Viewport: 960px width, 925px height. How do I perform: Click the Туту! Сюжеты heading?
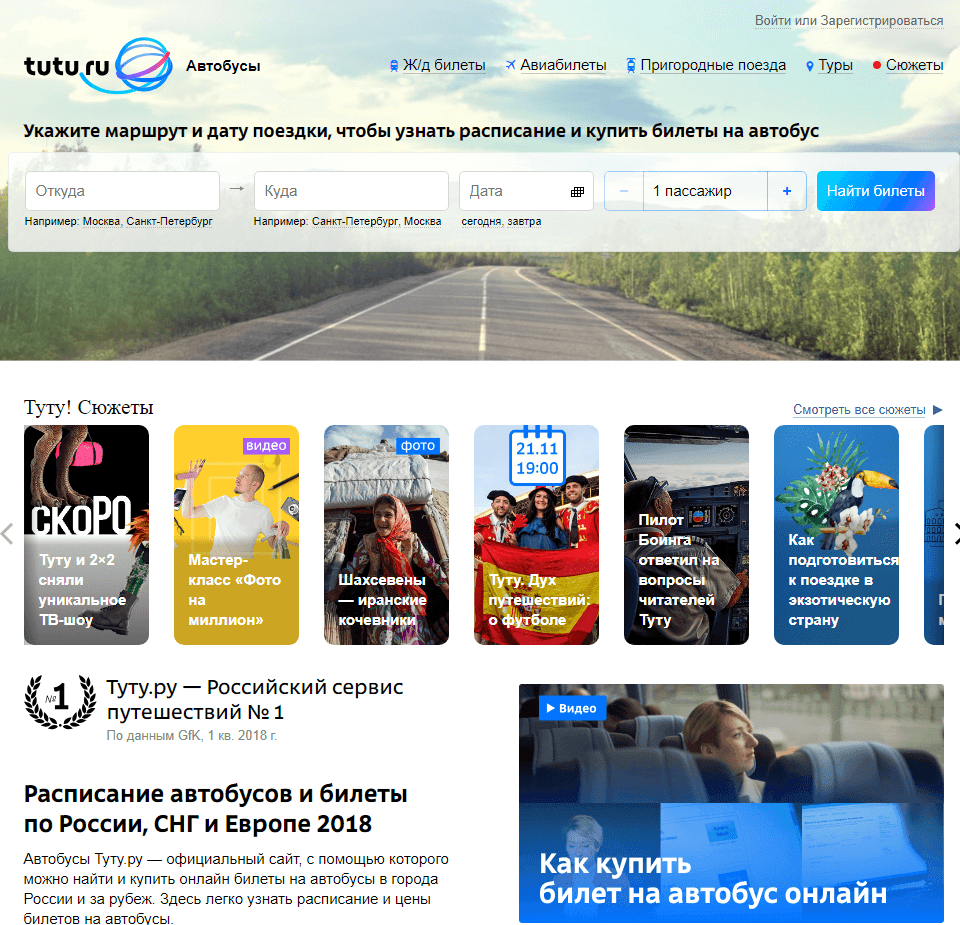[89, 408]
